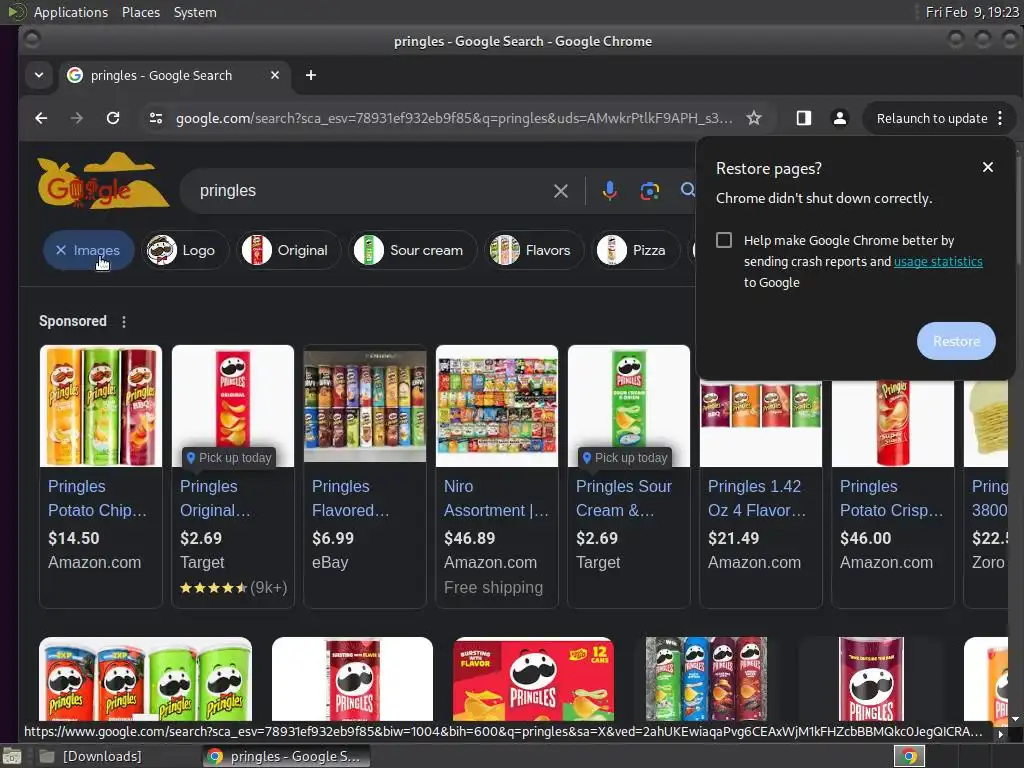
Task: Open the 12 cans Pringles box image result
Action: click(534, 679)
